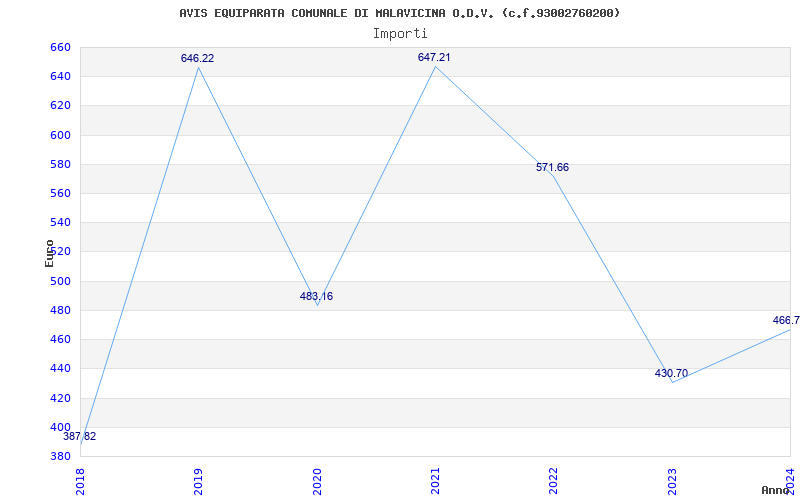Image resolution: width=800 pixels, height=500 pixels.
Task: Click the 2022 x-axis year label
Action: click(x=554, y=481)
